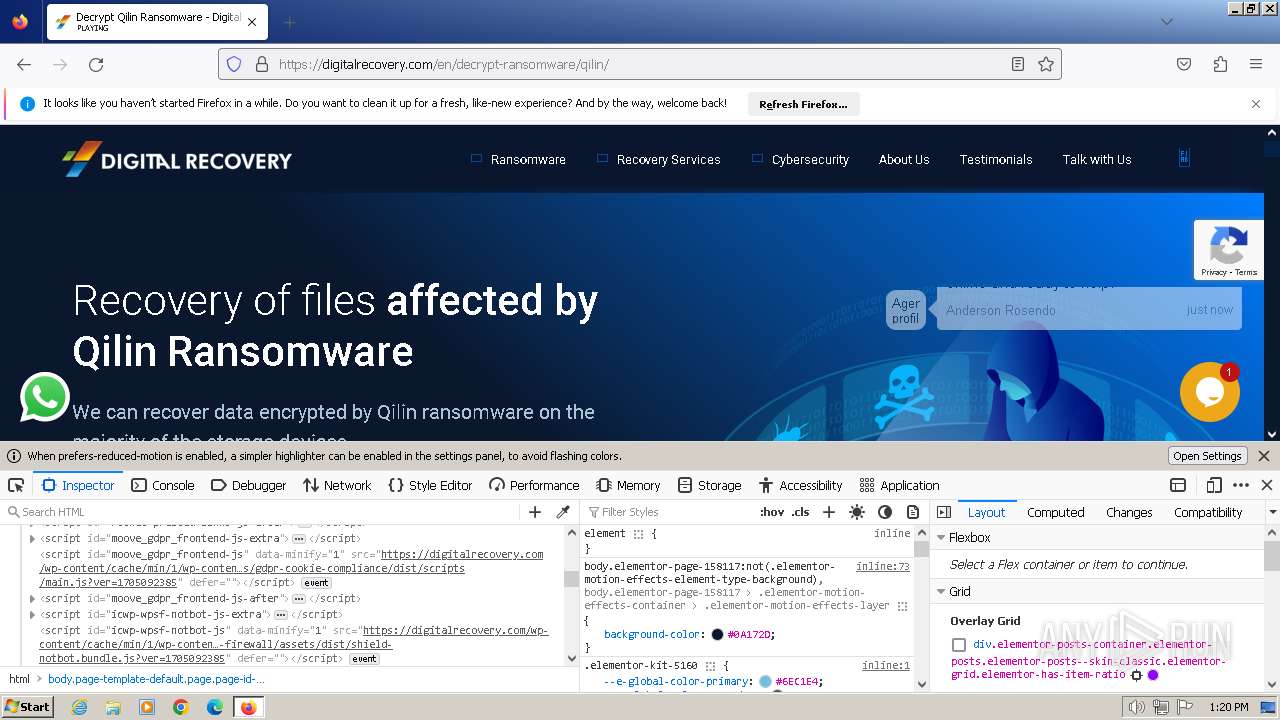Screen dimensions: 1280x720
Task: Expand moove_gdpr_frontend-js-extra script node
Action: tap(32, 538)
